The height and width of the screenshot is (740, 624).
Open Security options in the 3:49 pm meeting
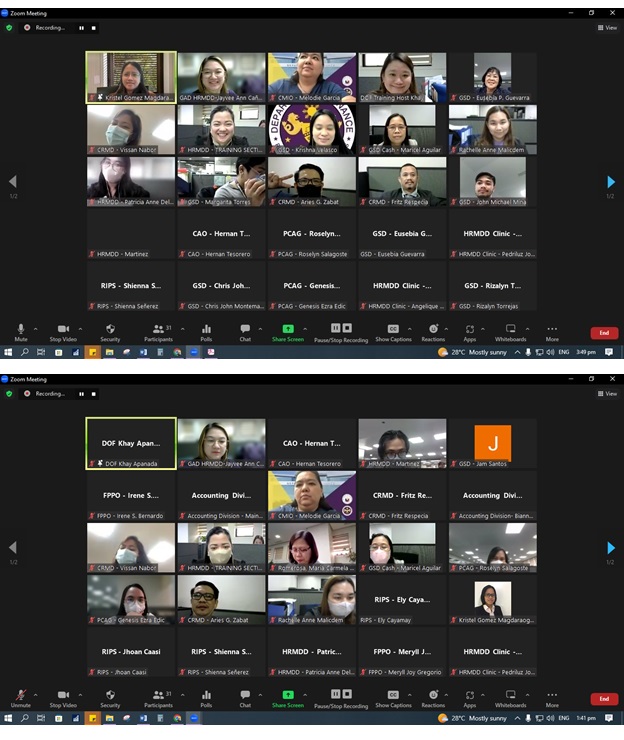110,332
